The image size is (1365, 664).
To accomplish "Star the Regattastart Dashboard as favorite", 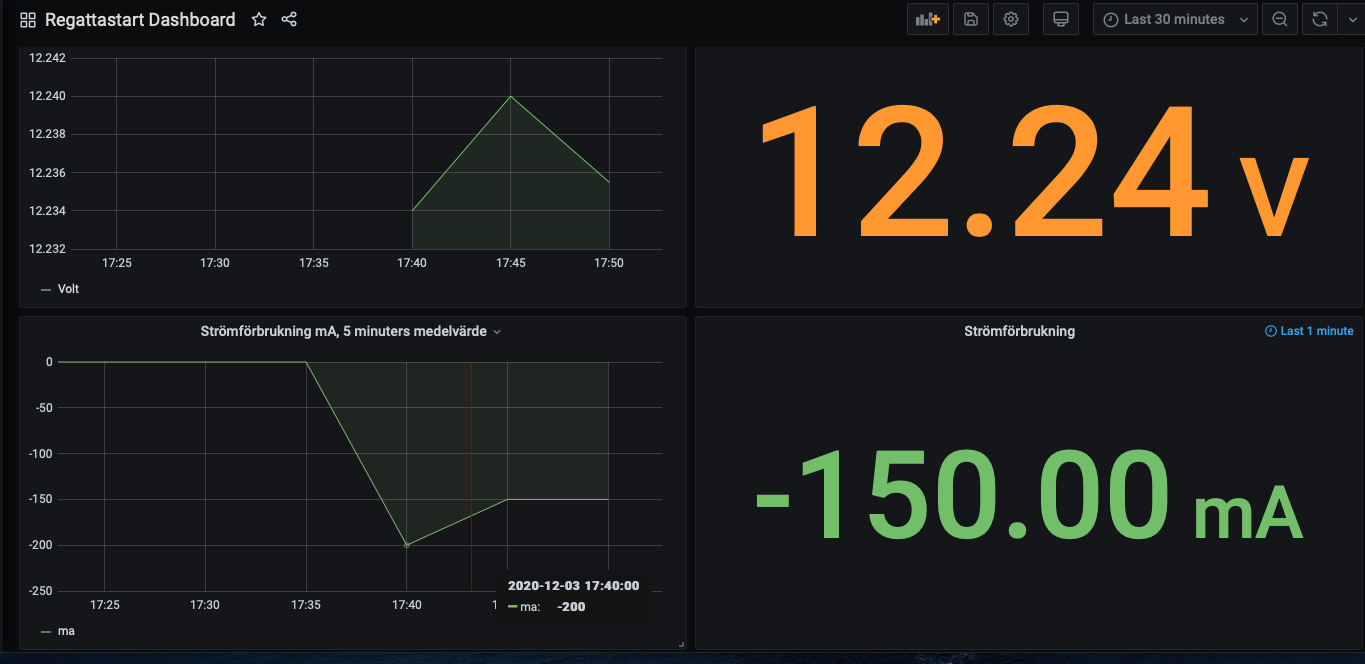I will (x=258, y=19).
